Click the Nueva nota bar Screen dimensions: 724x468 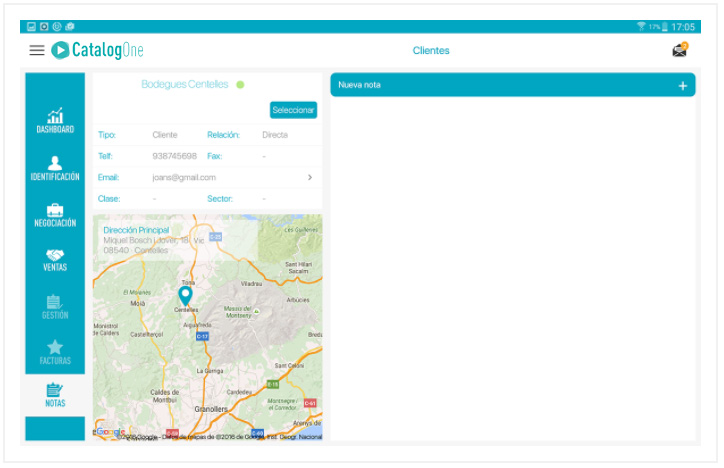click(513, 85)
